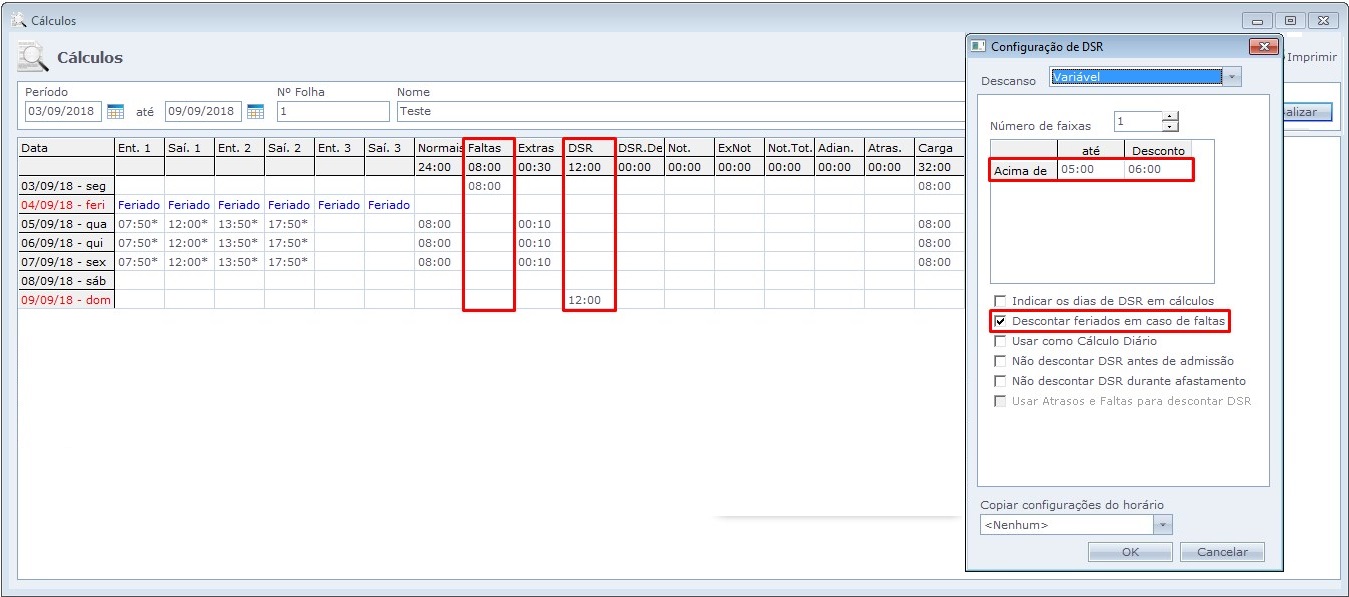The height and width of the screenshot is (597, 1349).
Task: Enable Usar como Cálculo Diário
Action: coord(1000,341)
